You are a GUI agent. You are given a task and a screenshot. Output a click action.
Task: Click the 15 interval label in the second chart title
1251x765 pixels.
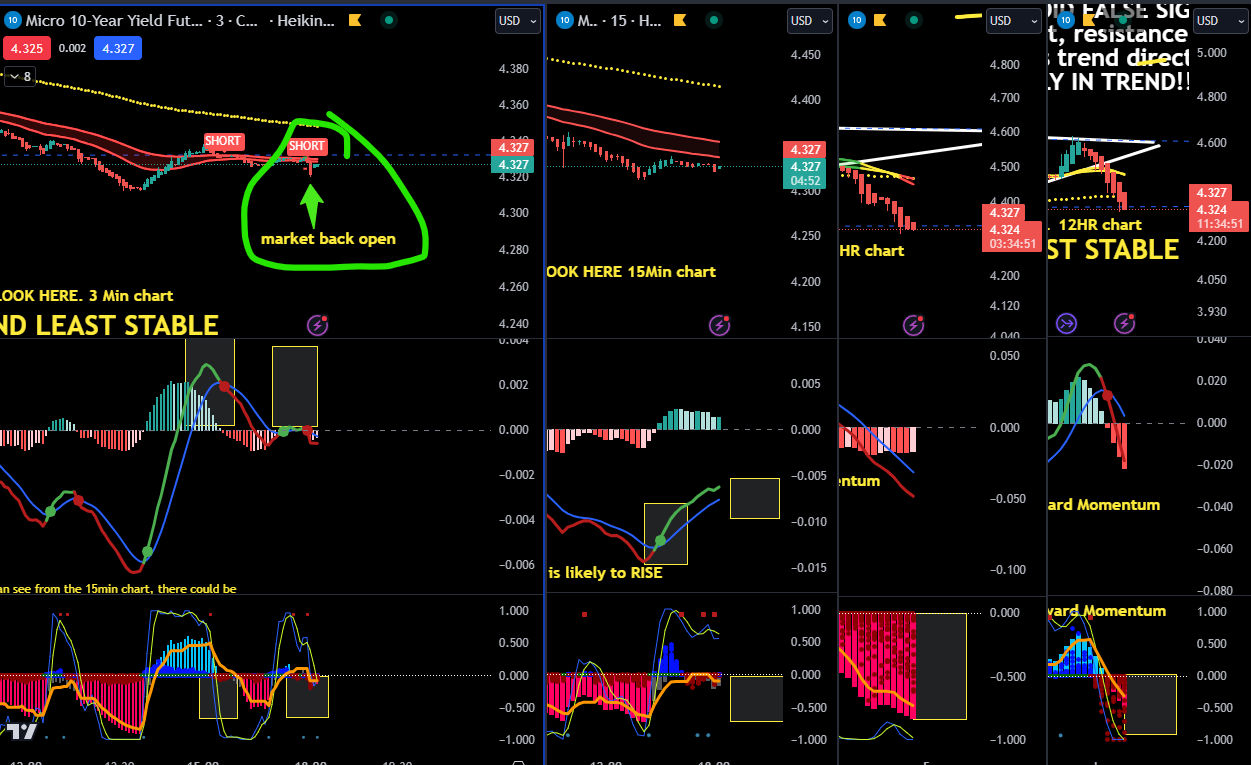point(619,20)
